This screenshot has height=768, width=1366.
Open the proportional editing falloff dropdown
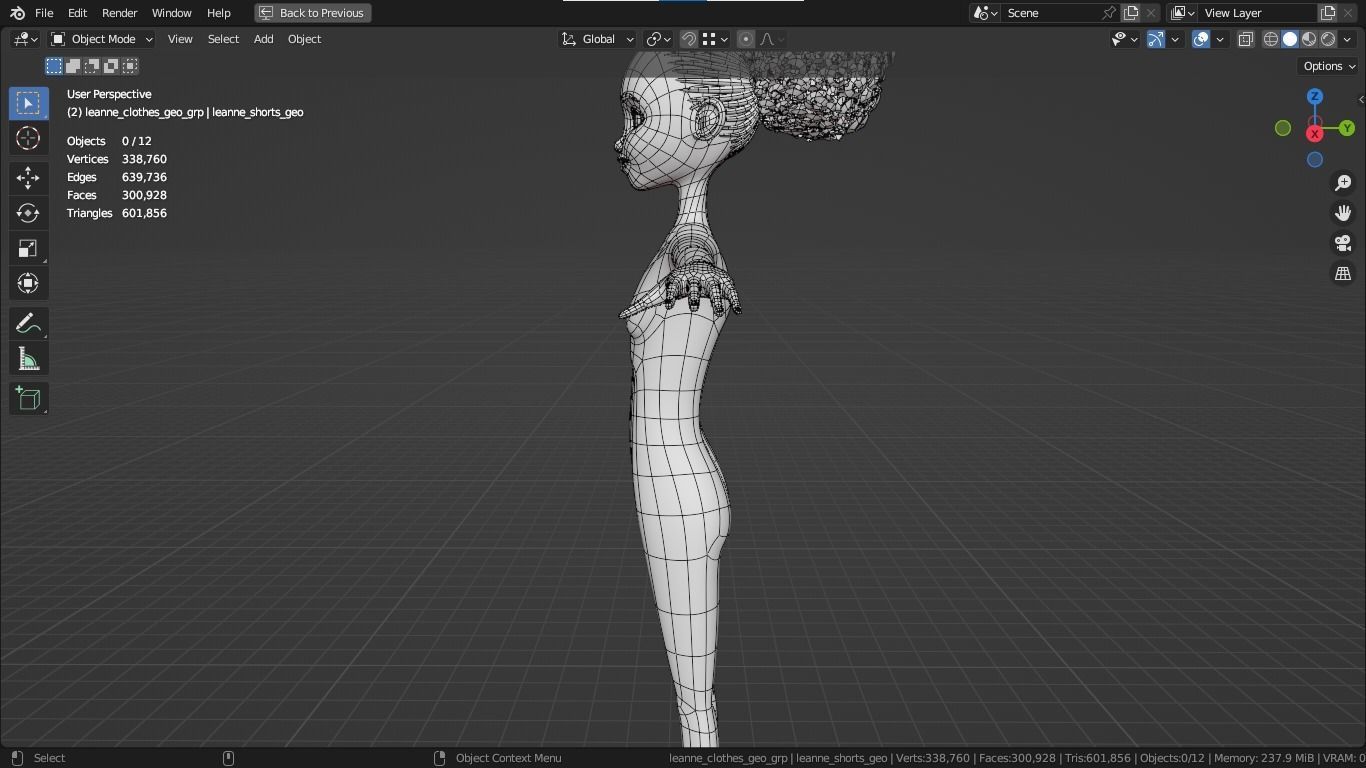(772, 39)
